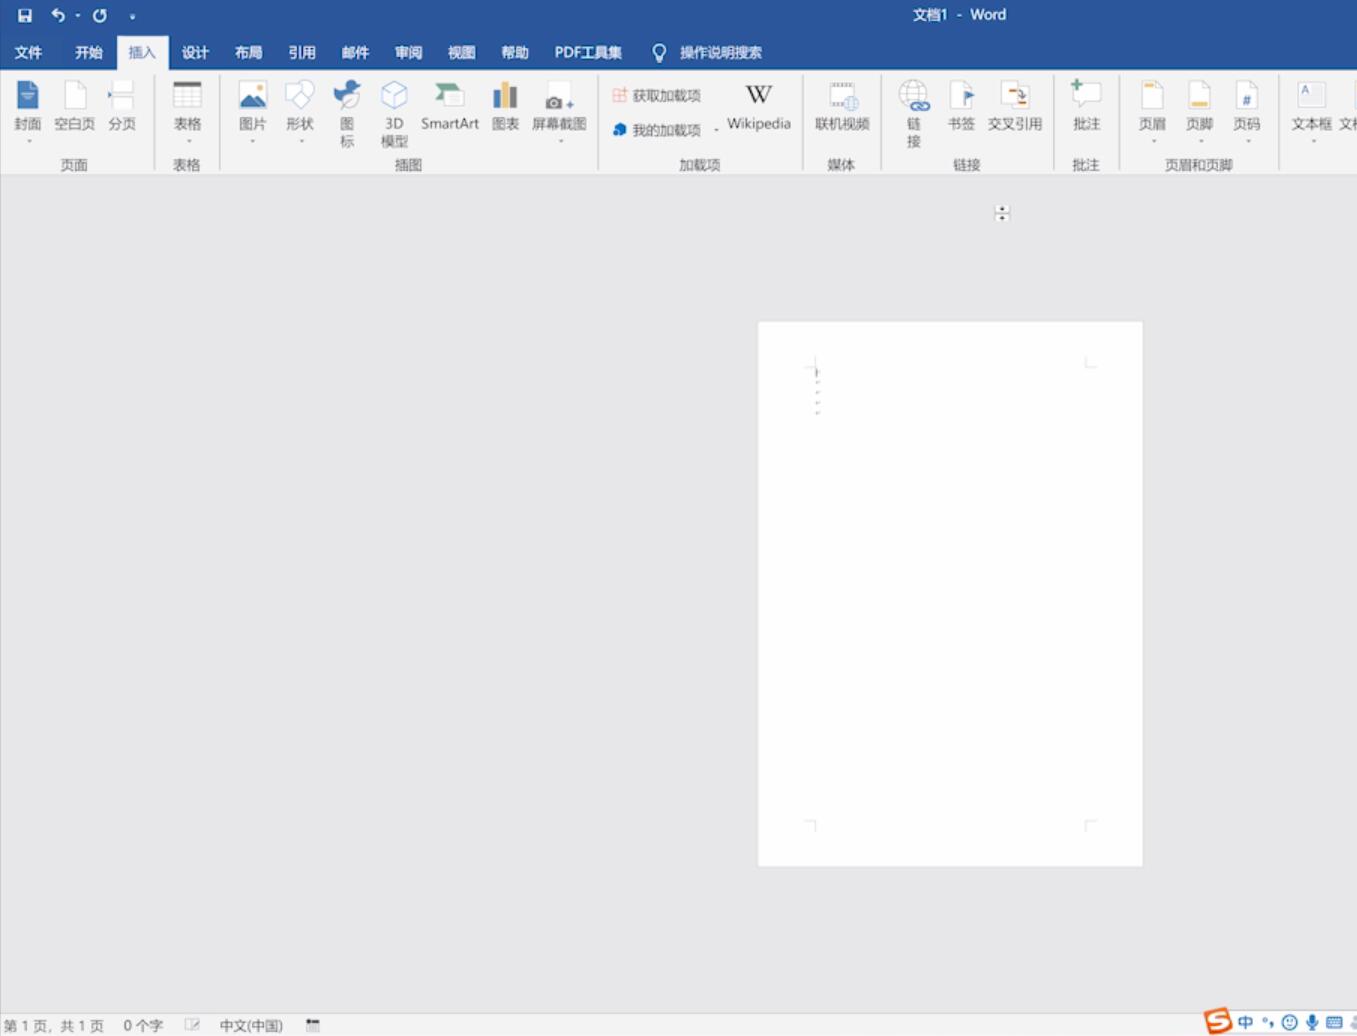Click the ruler toggle button above the page
This screenshot has height=1036, width=1357.
tap(1002, 213)
